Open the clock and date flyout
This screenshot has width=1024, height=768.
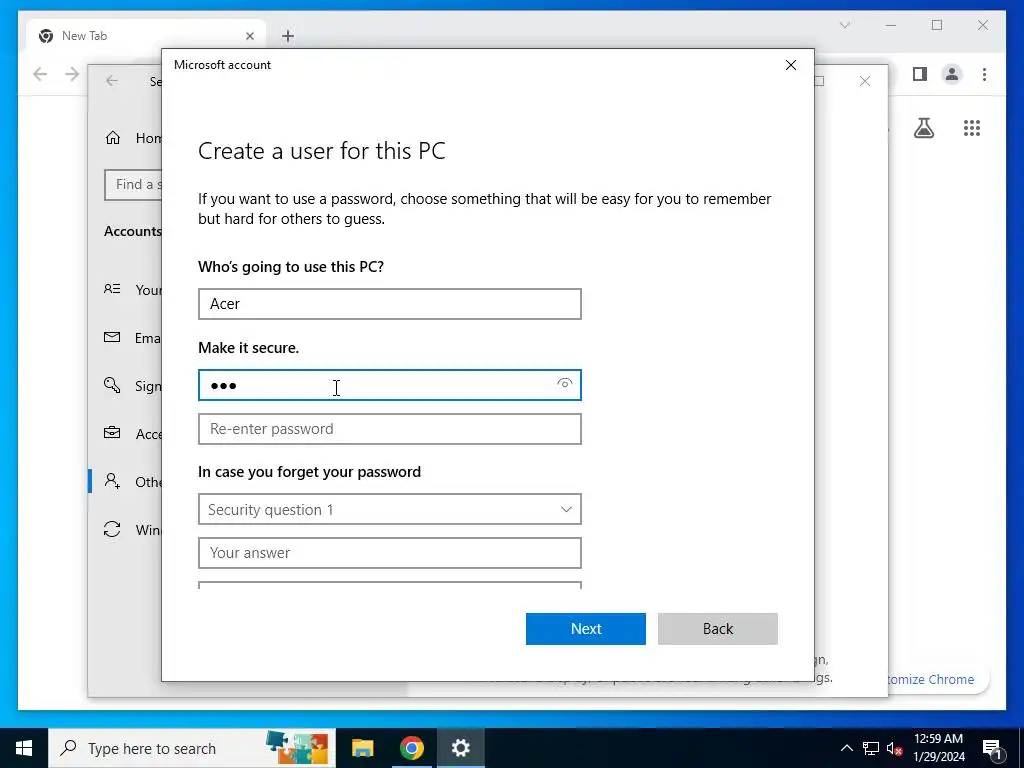[938, 748]
